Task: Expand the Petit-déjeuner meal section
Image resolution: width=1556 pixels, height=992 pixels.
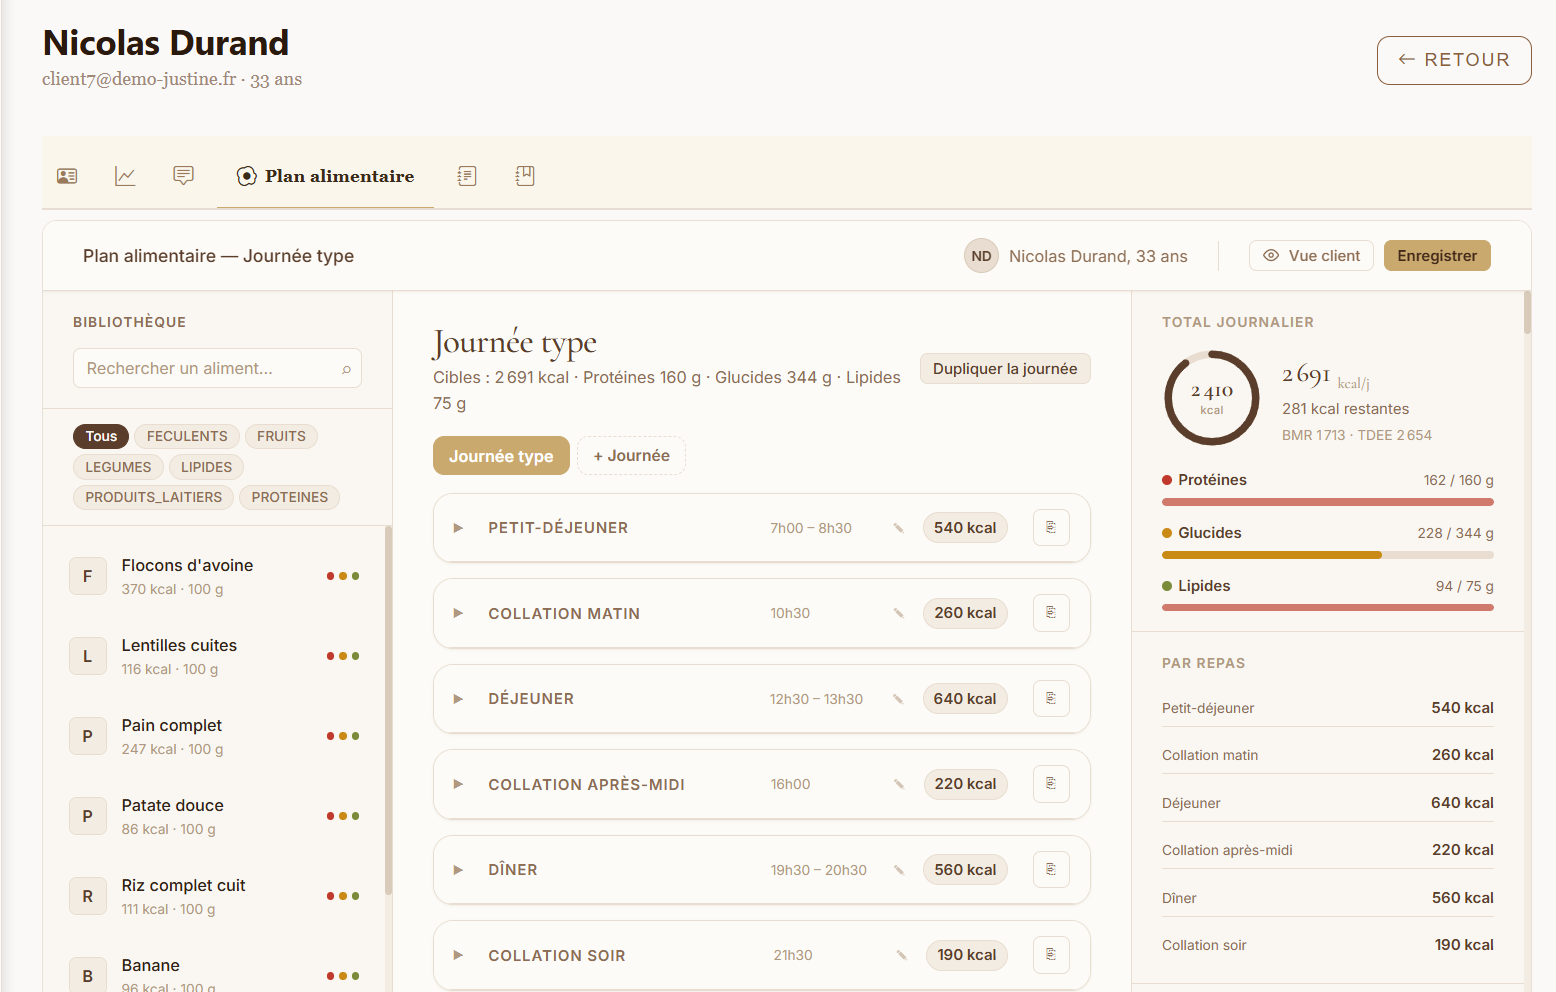Action: [458, 528]
